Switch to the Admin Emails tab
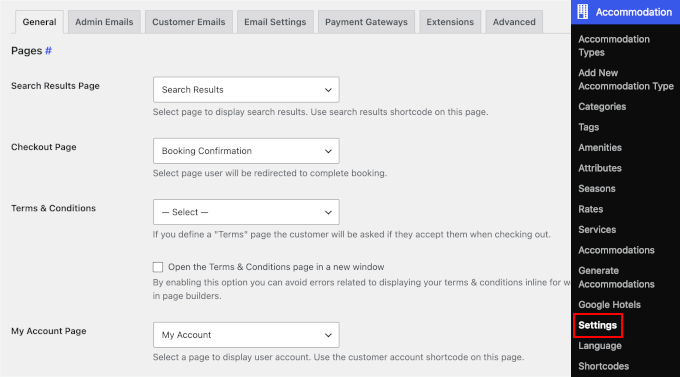 (x=104, y=22)
